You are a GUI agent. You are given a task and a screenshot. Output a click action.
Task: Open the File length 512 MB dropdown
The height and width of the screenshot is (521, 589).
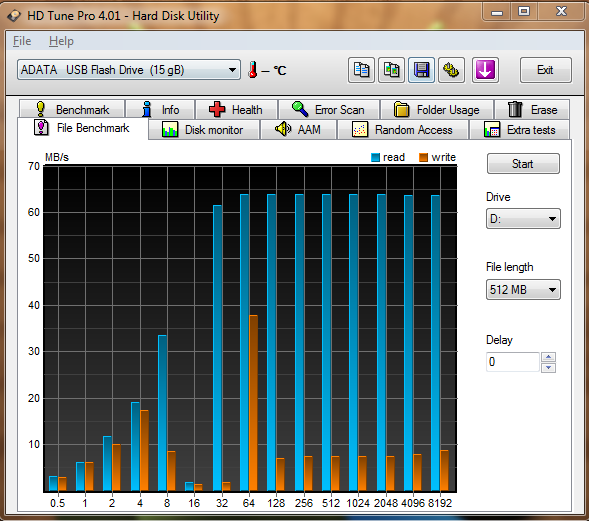[x=523, y=290]
